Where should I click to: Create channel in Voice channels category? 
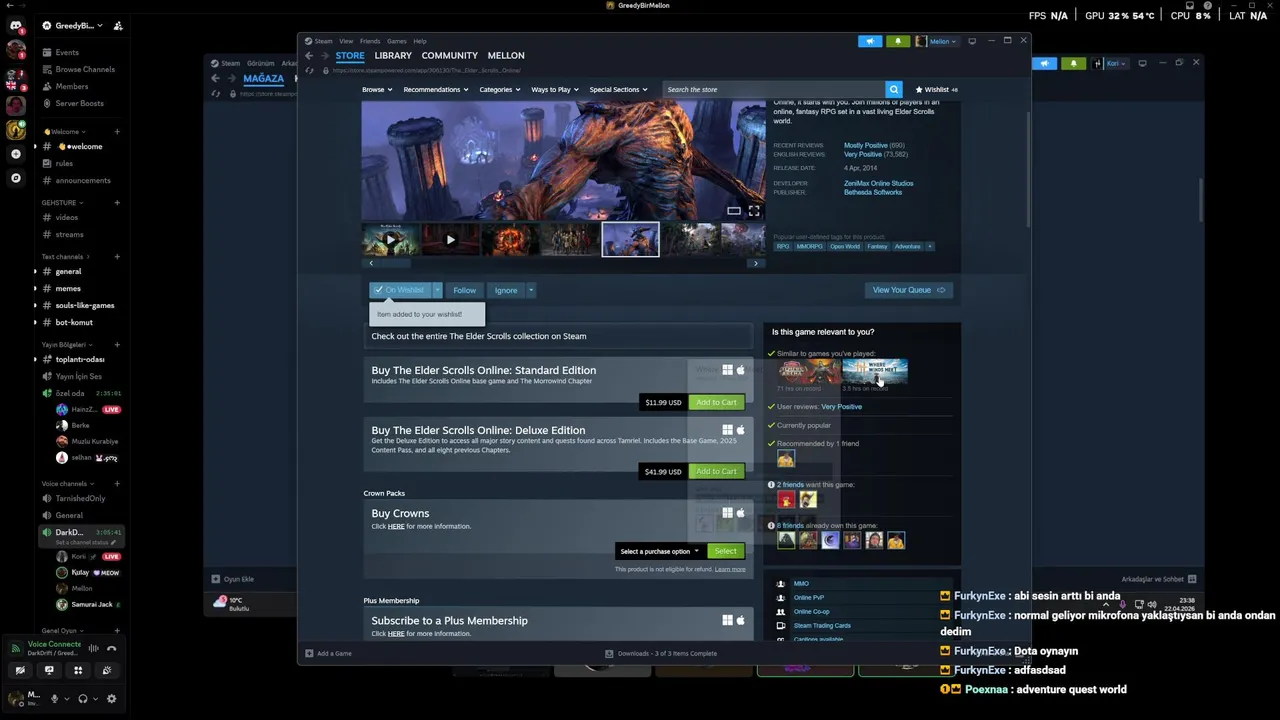pyautogui.click(x=117, y=484)
